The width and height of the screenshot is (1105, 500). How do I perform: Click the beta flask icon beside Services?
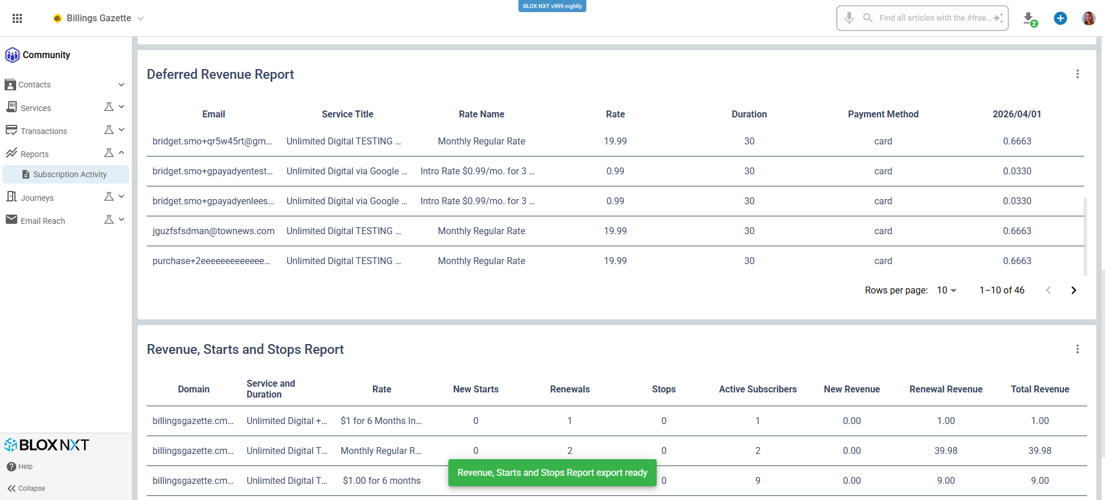[x=109, y=107]
